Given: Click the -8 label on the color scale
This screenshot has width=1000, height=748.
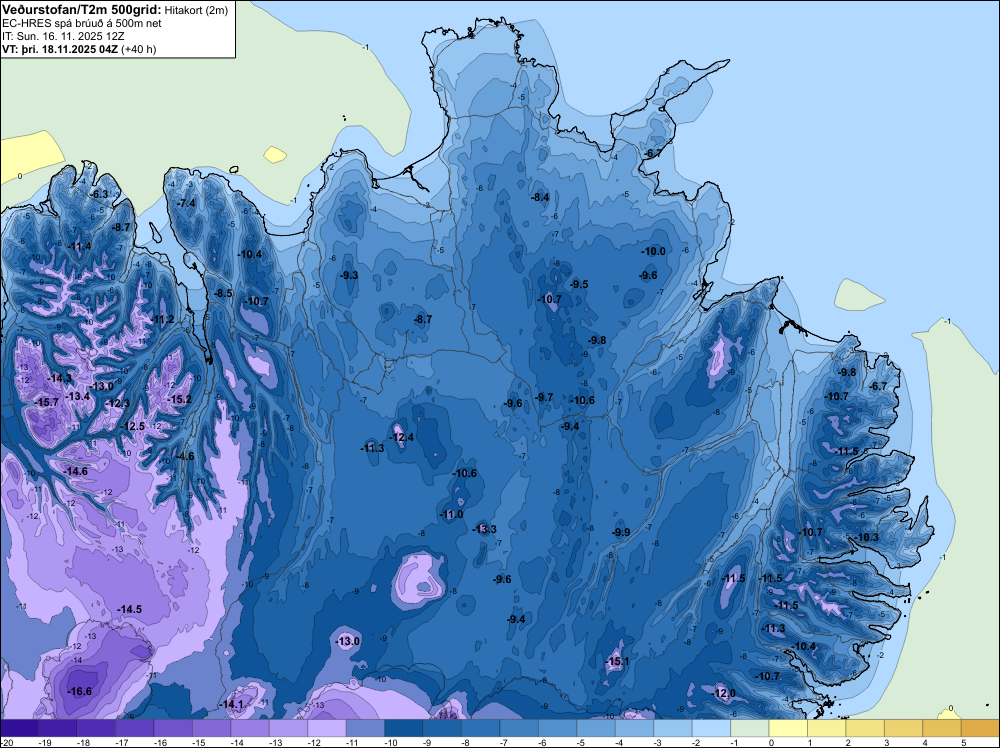Looking at the screenshot, I should [467, 742].
